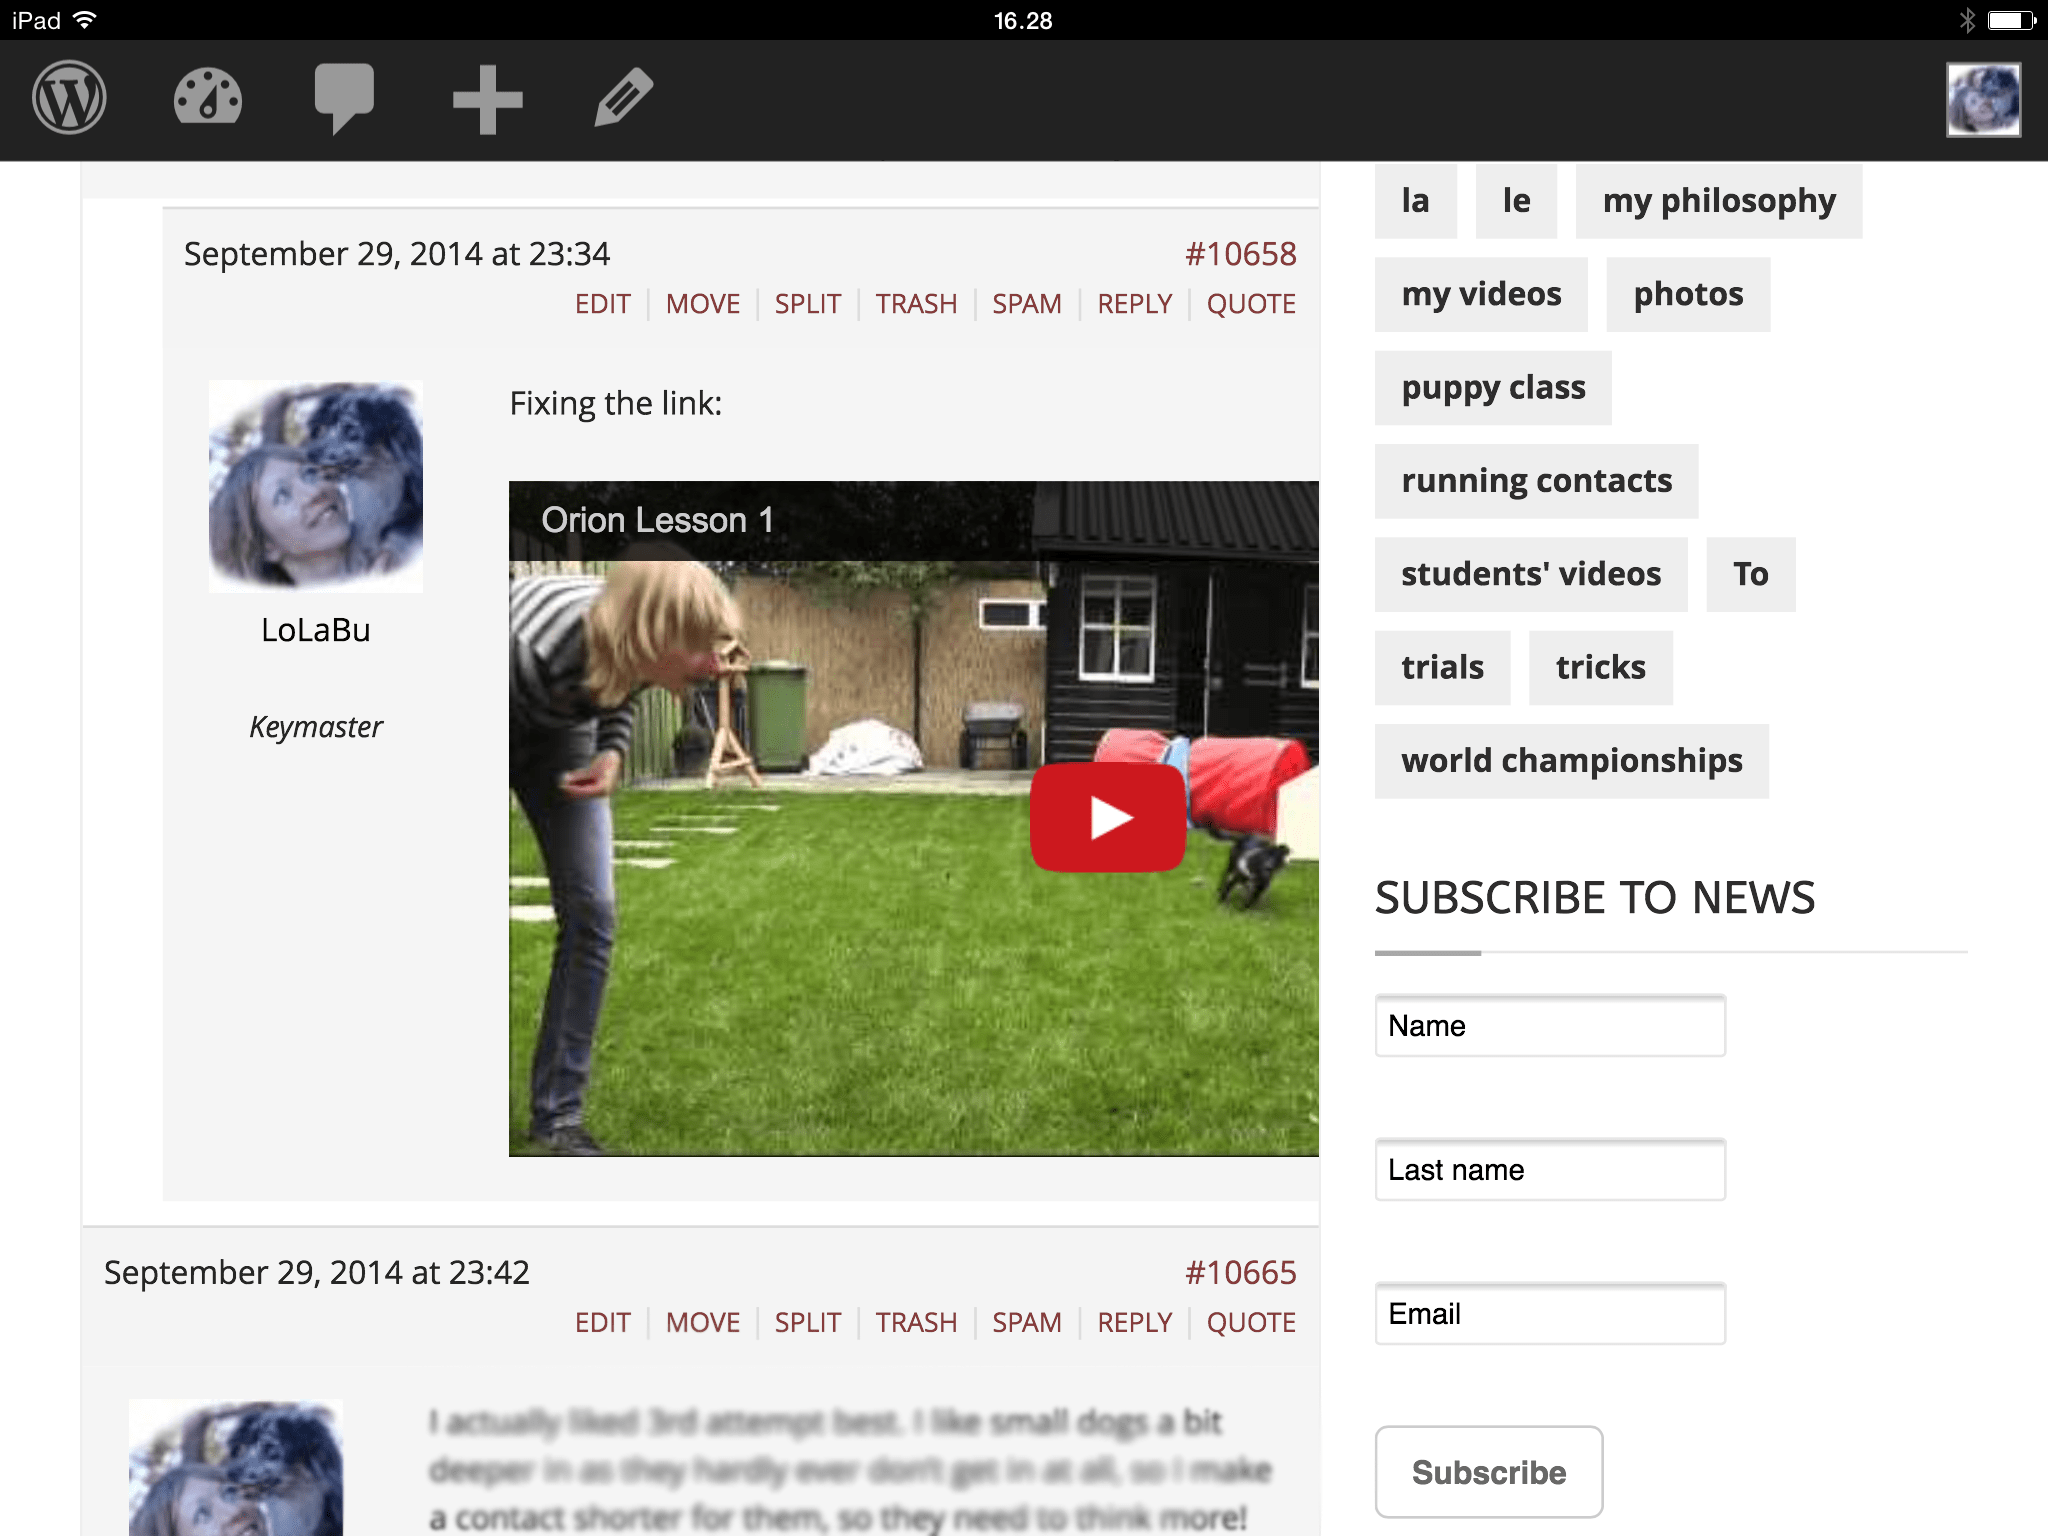Click EDIT on post #10658
The image size is (2048, 1536).
click(603, 304)
